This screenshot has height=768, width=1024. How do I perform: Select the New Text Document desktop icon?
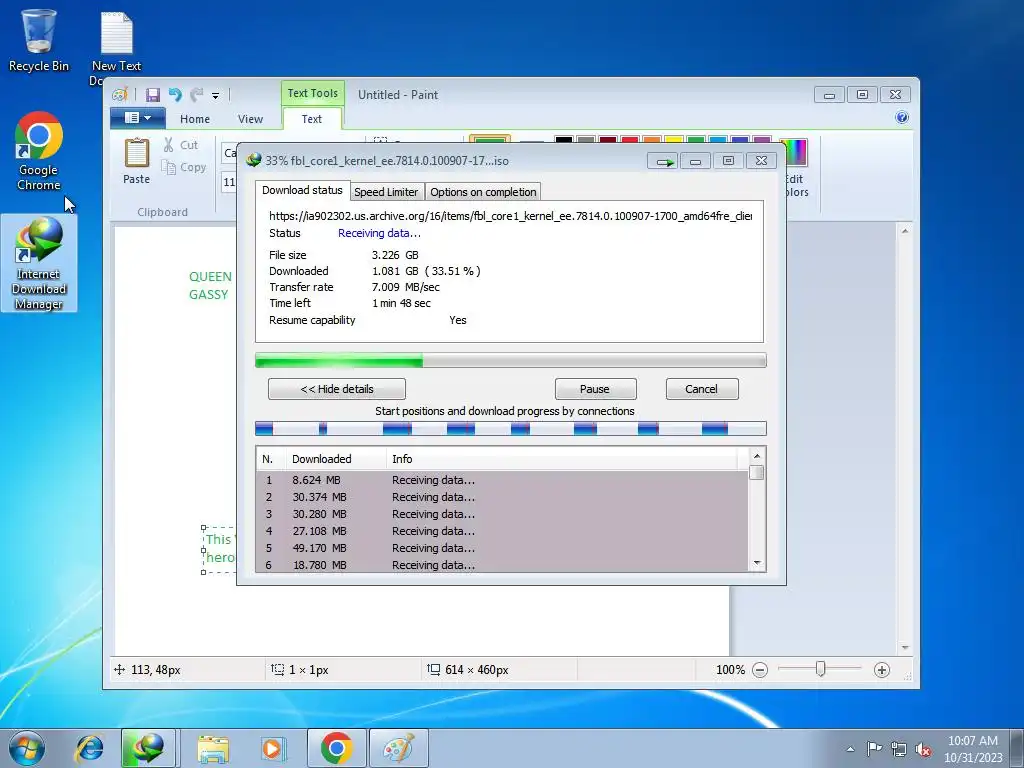coord(116,46)
